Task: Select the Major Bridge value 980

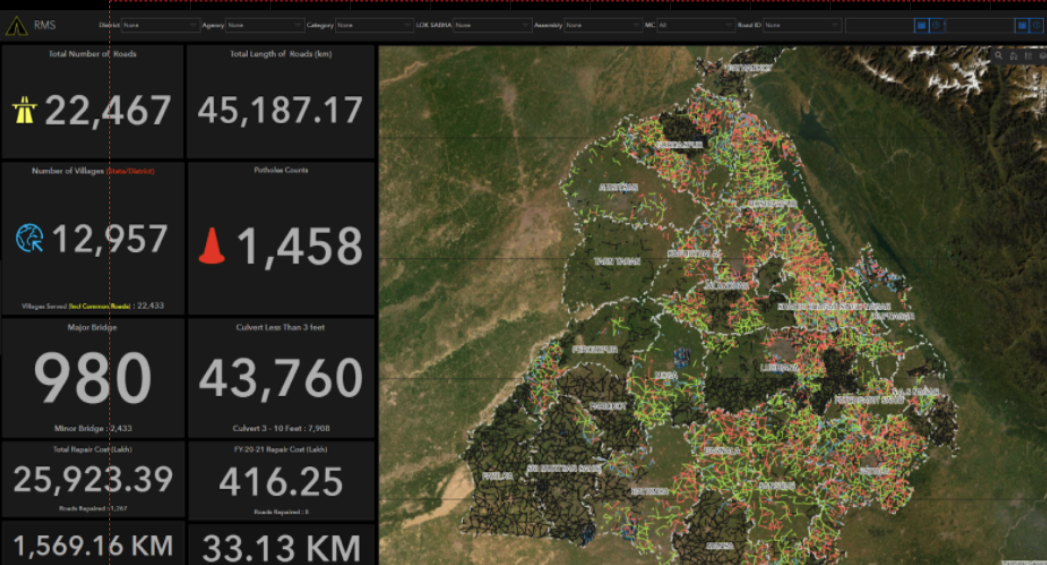Action: pos(93,379)
